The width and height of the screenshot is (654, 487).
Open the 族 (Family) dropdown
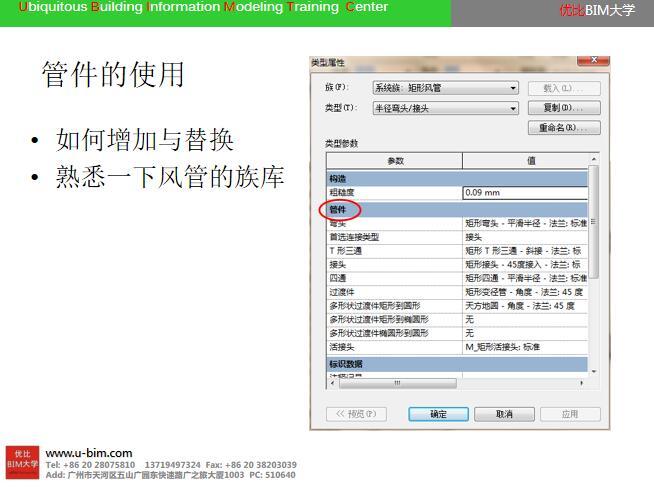[x=445, y=88]
